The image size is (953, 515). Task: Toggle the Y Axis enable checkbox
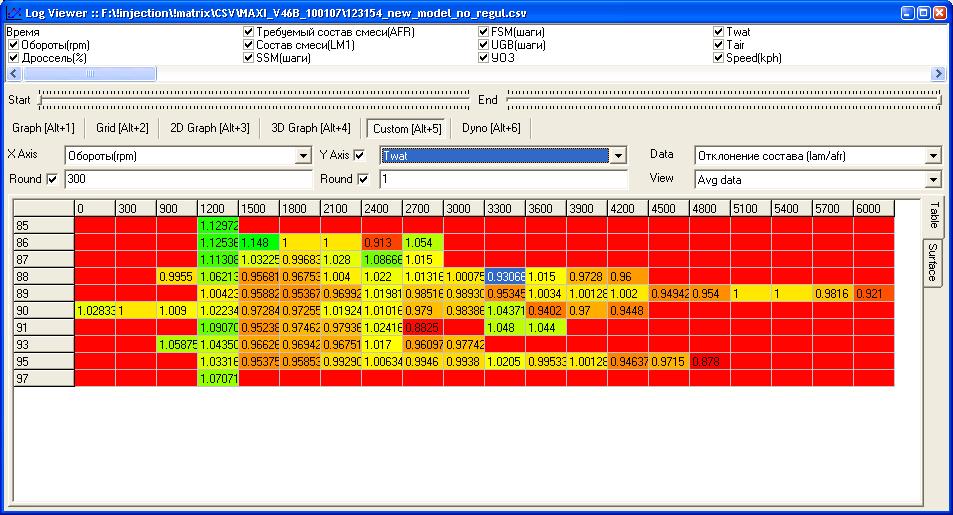(358, 155)
